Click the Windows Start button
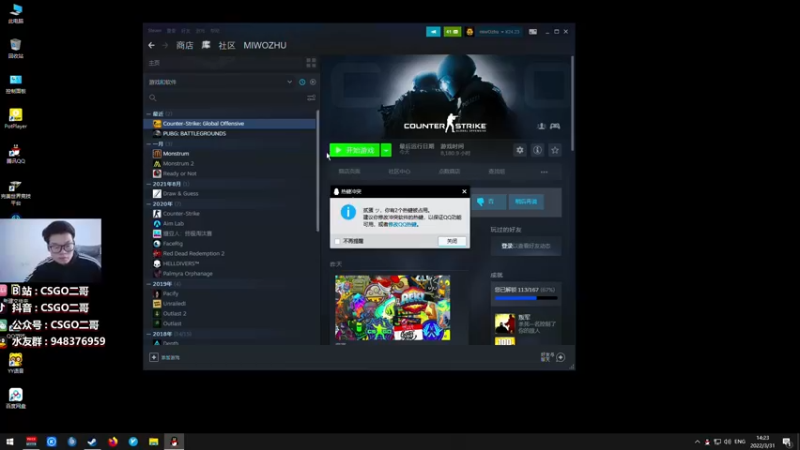This screenshot has width=800, height=450. 10,441
